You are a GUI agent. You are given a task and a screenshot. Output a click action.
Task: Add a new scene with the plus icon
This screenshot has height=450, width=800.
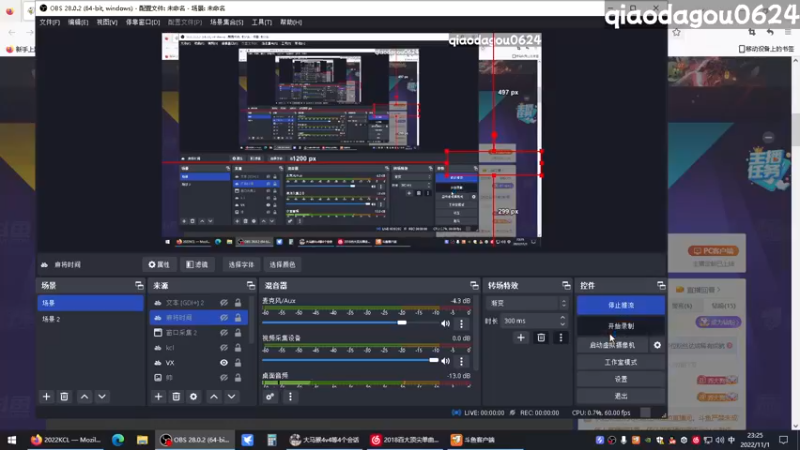coord(46,396)
